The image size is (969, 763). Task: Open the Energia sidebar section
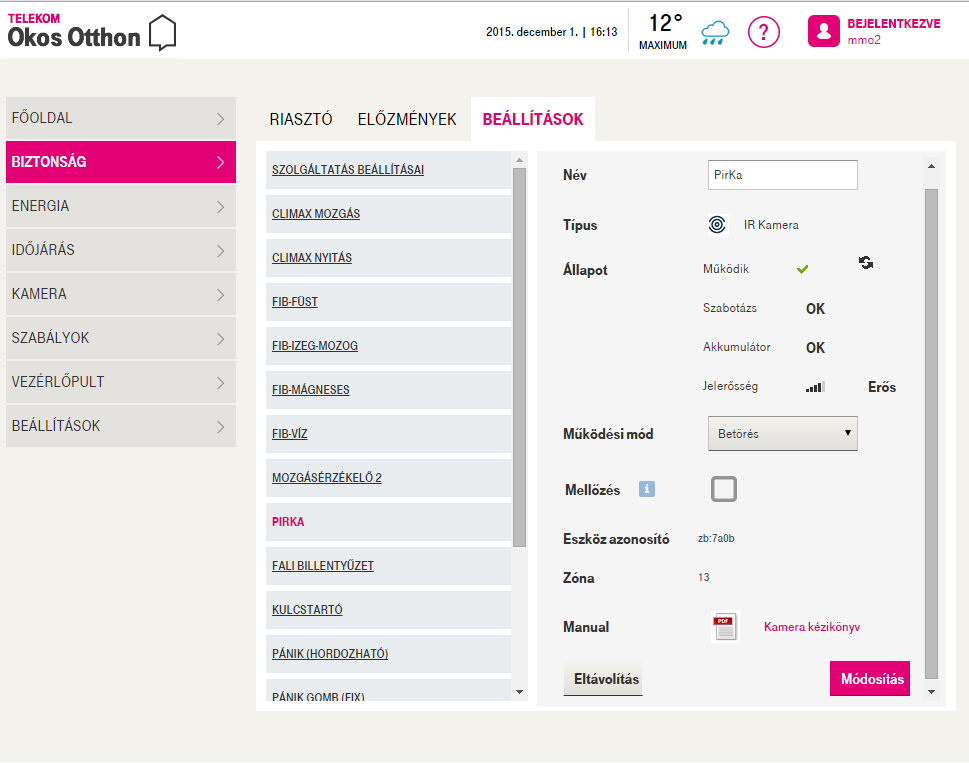121,206
